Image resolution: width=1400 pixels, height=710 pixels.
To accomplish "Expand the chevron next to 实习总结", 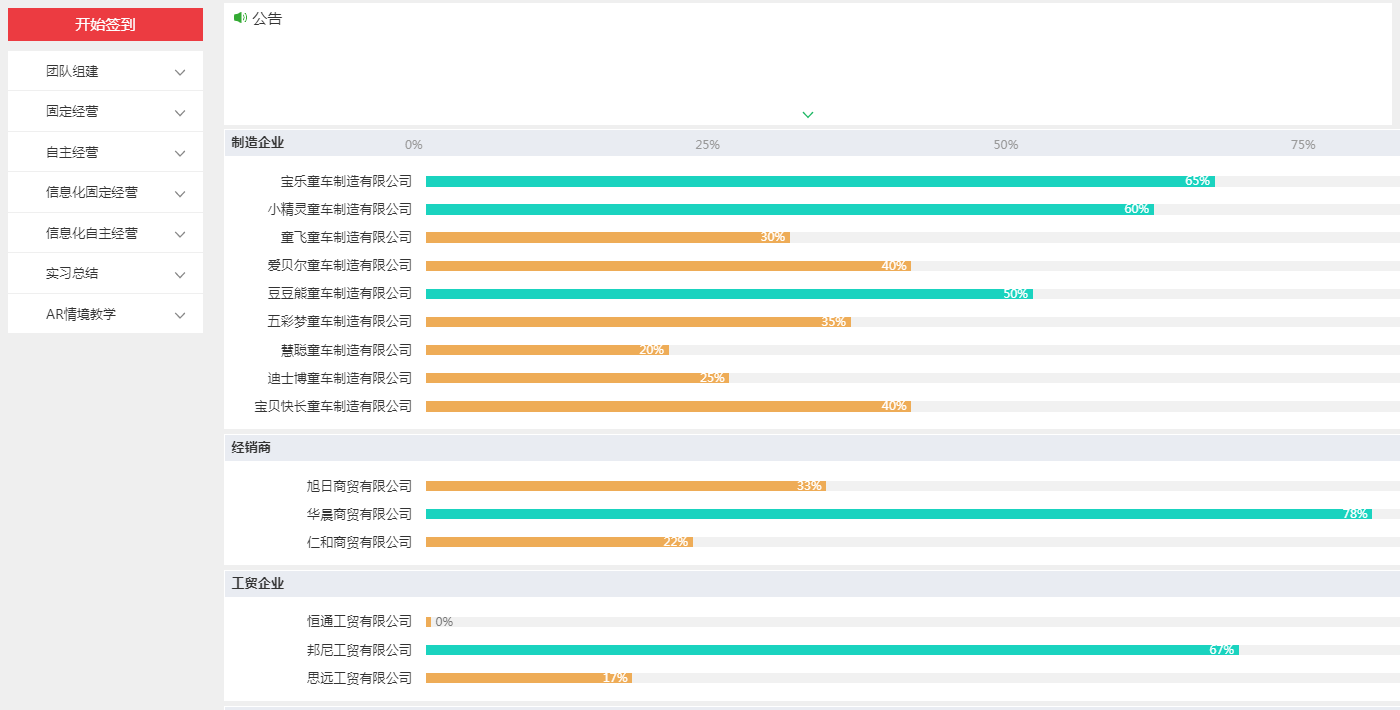I will click(180, 274).
